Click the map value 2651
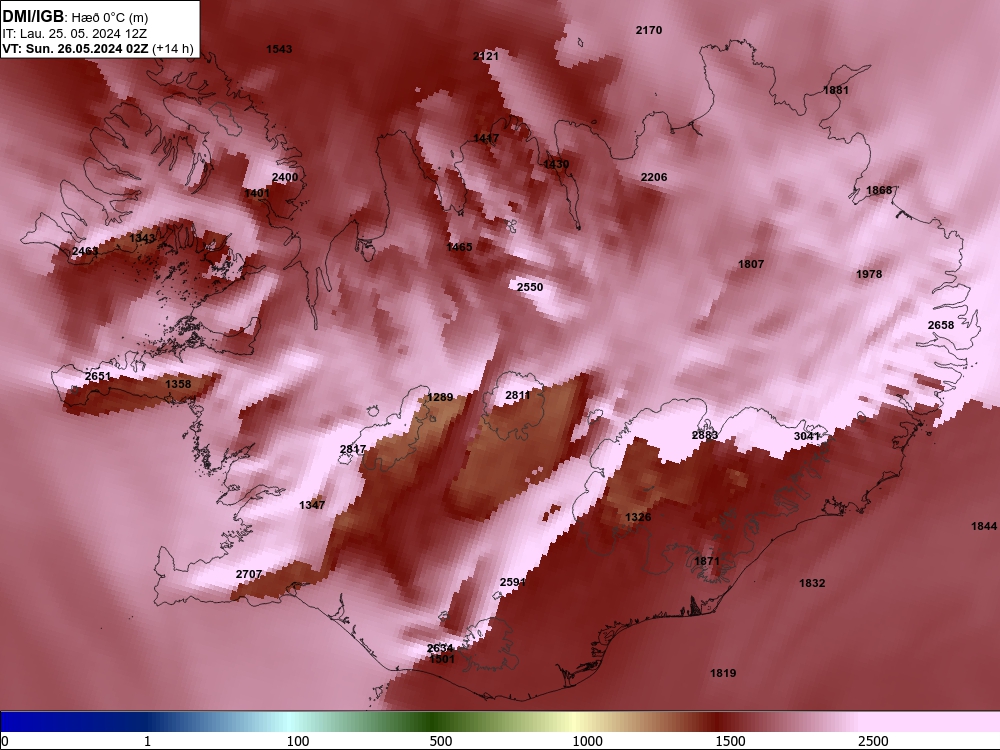 [98, 376]
